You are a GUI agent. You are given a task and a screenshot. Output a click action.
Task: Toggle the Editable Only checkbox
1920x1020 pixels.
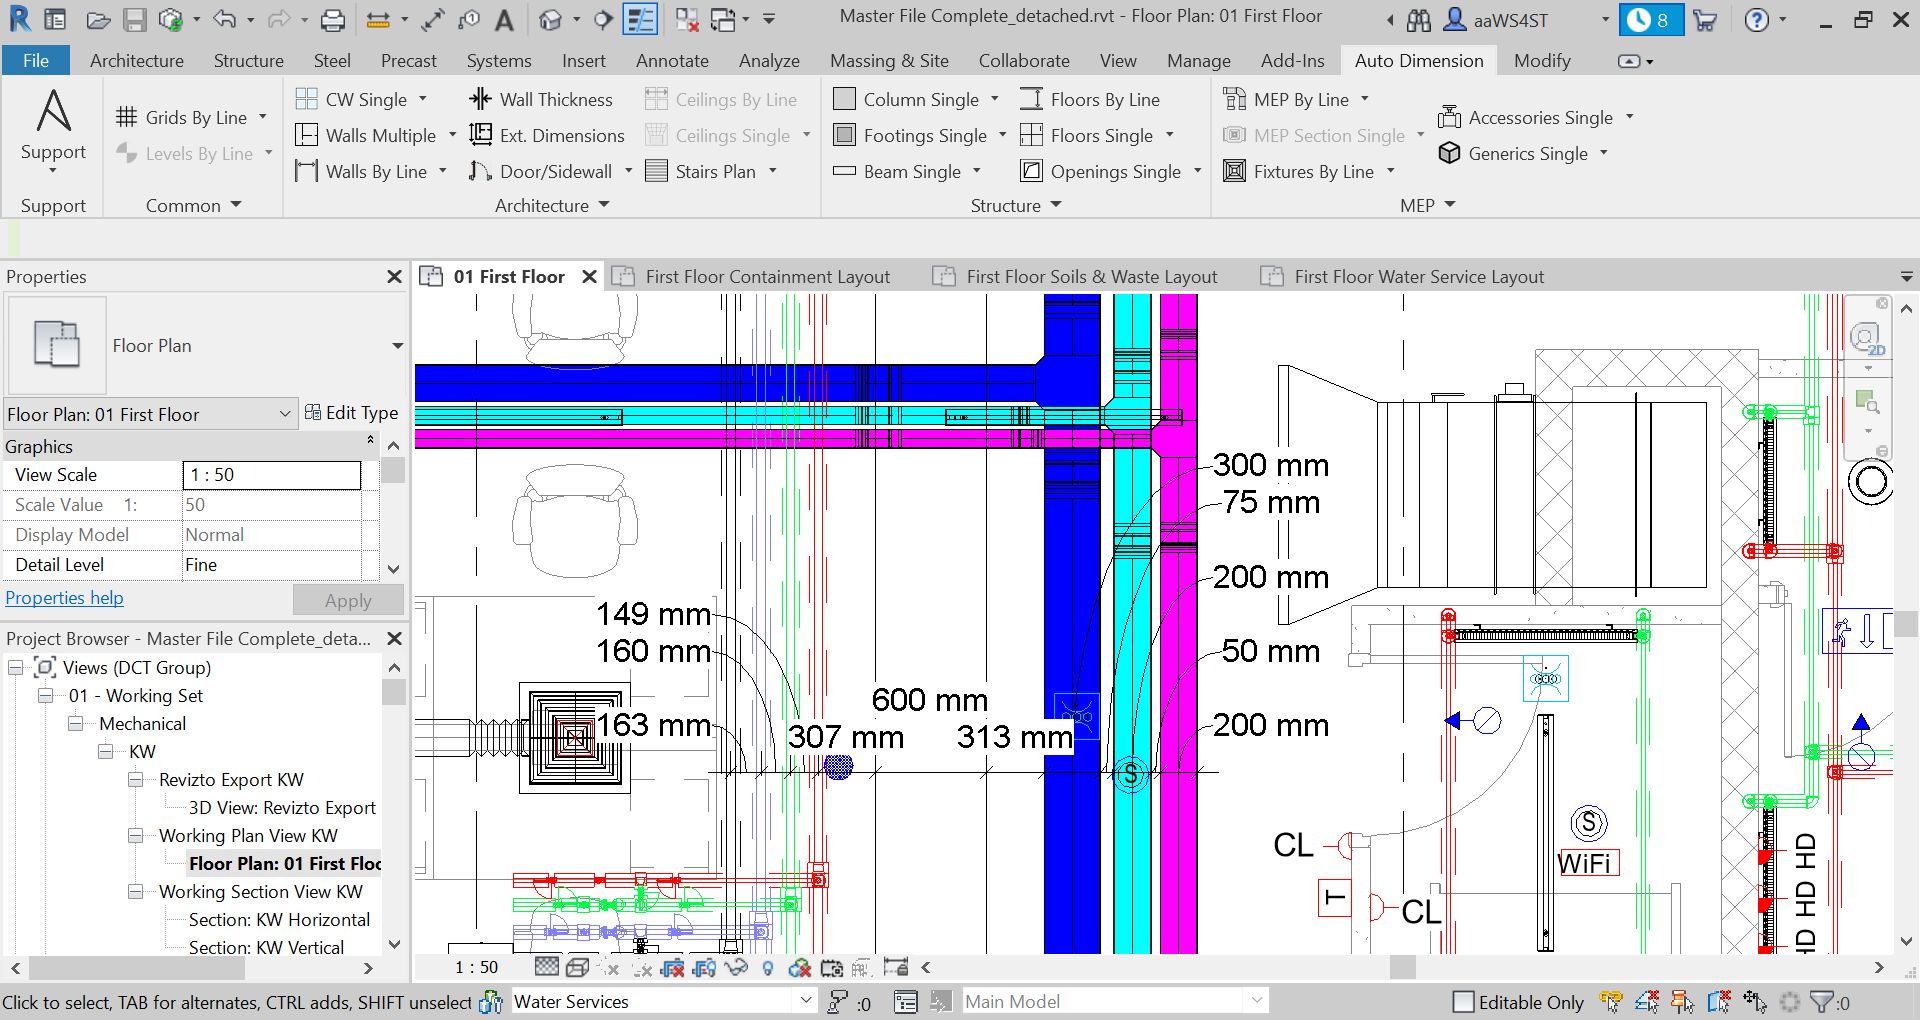click(1463, 1002)
